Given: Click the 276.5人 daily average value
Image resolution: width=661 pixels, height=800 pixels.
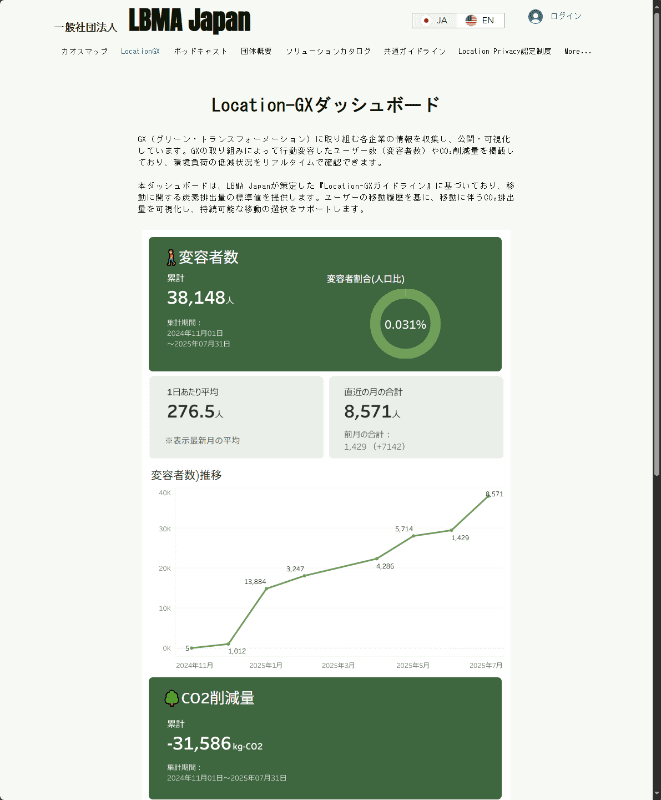Looking at the screenshot, I should (x=195, y=411).
